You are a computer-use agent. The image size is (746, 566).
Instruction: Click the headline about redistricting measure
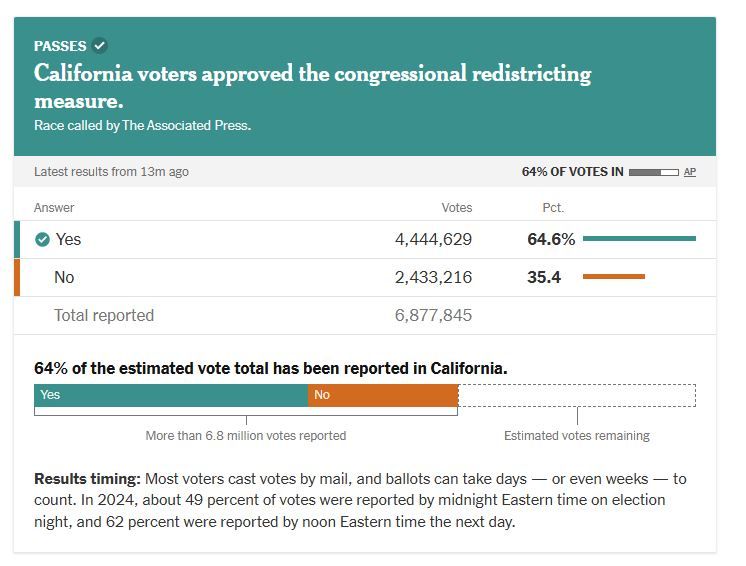coord(312,87)
